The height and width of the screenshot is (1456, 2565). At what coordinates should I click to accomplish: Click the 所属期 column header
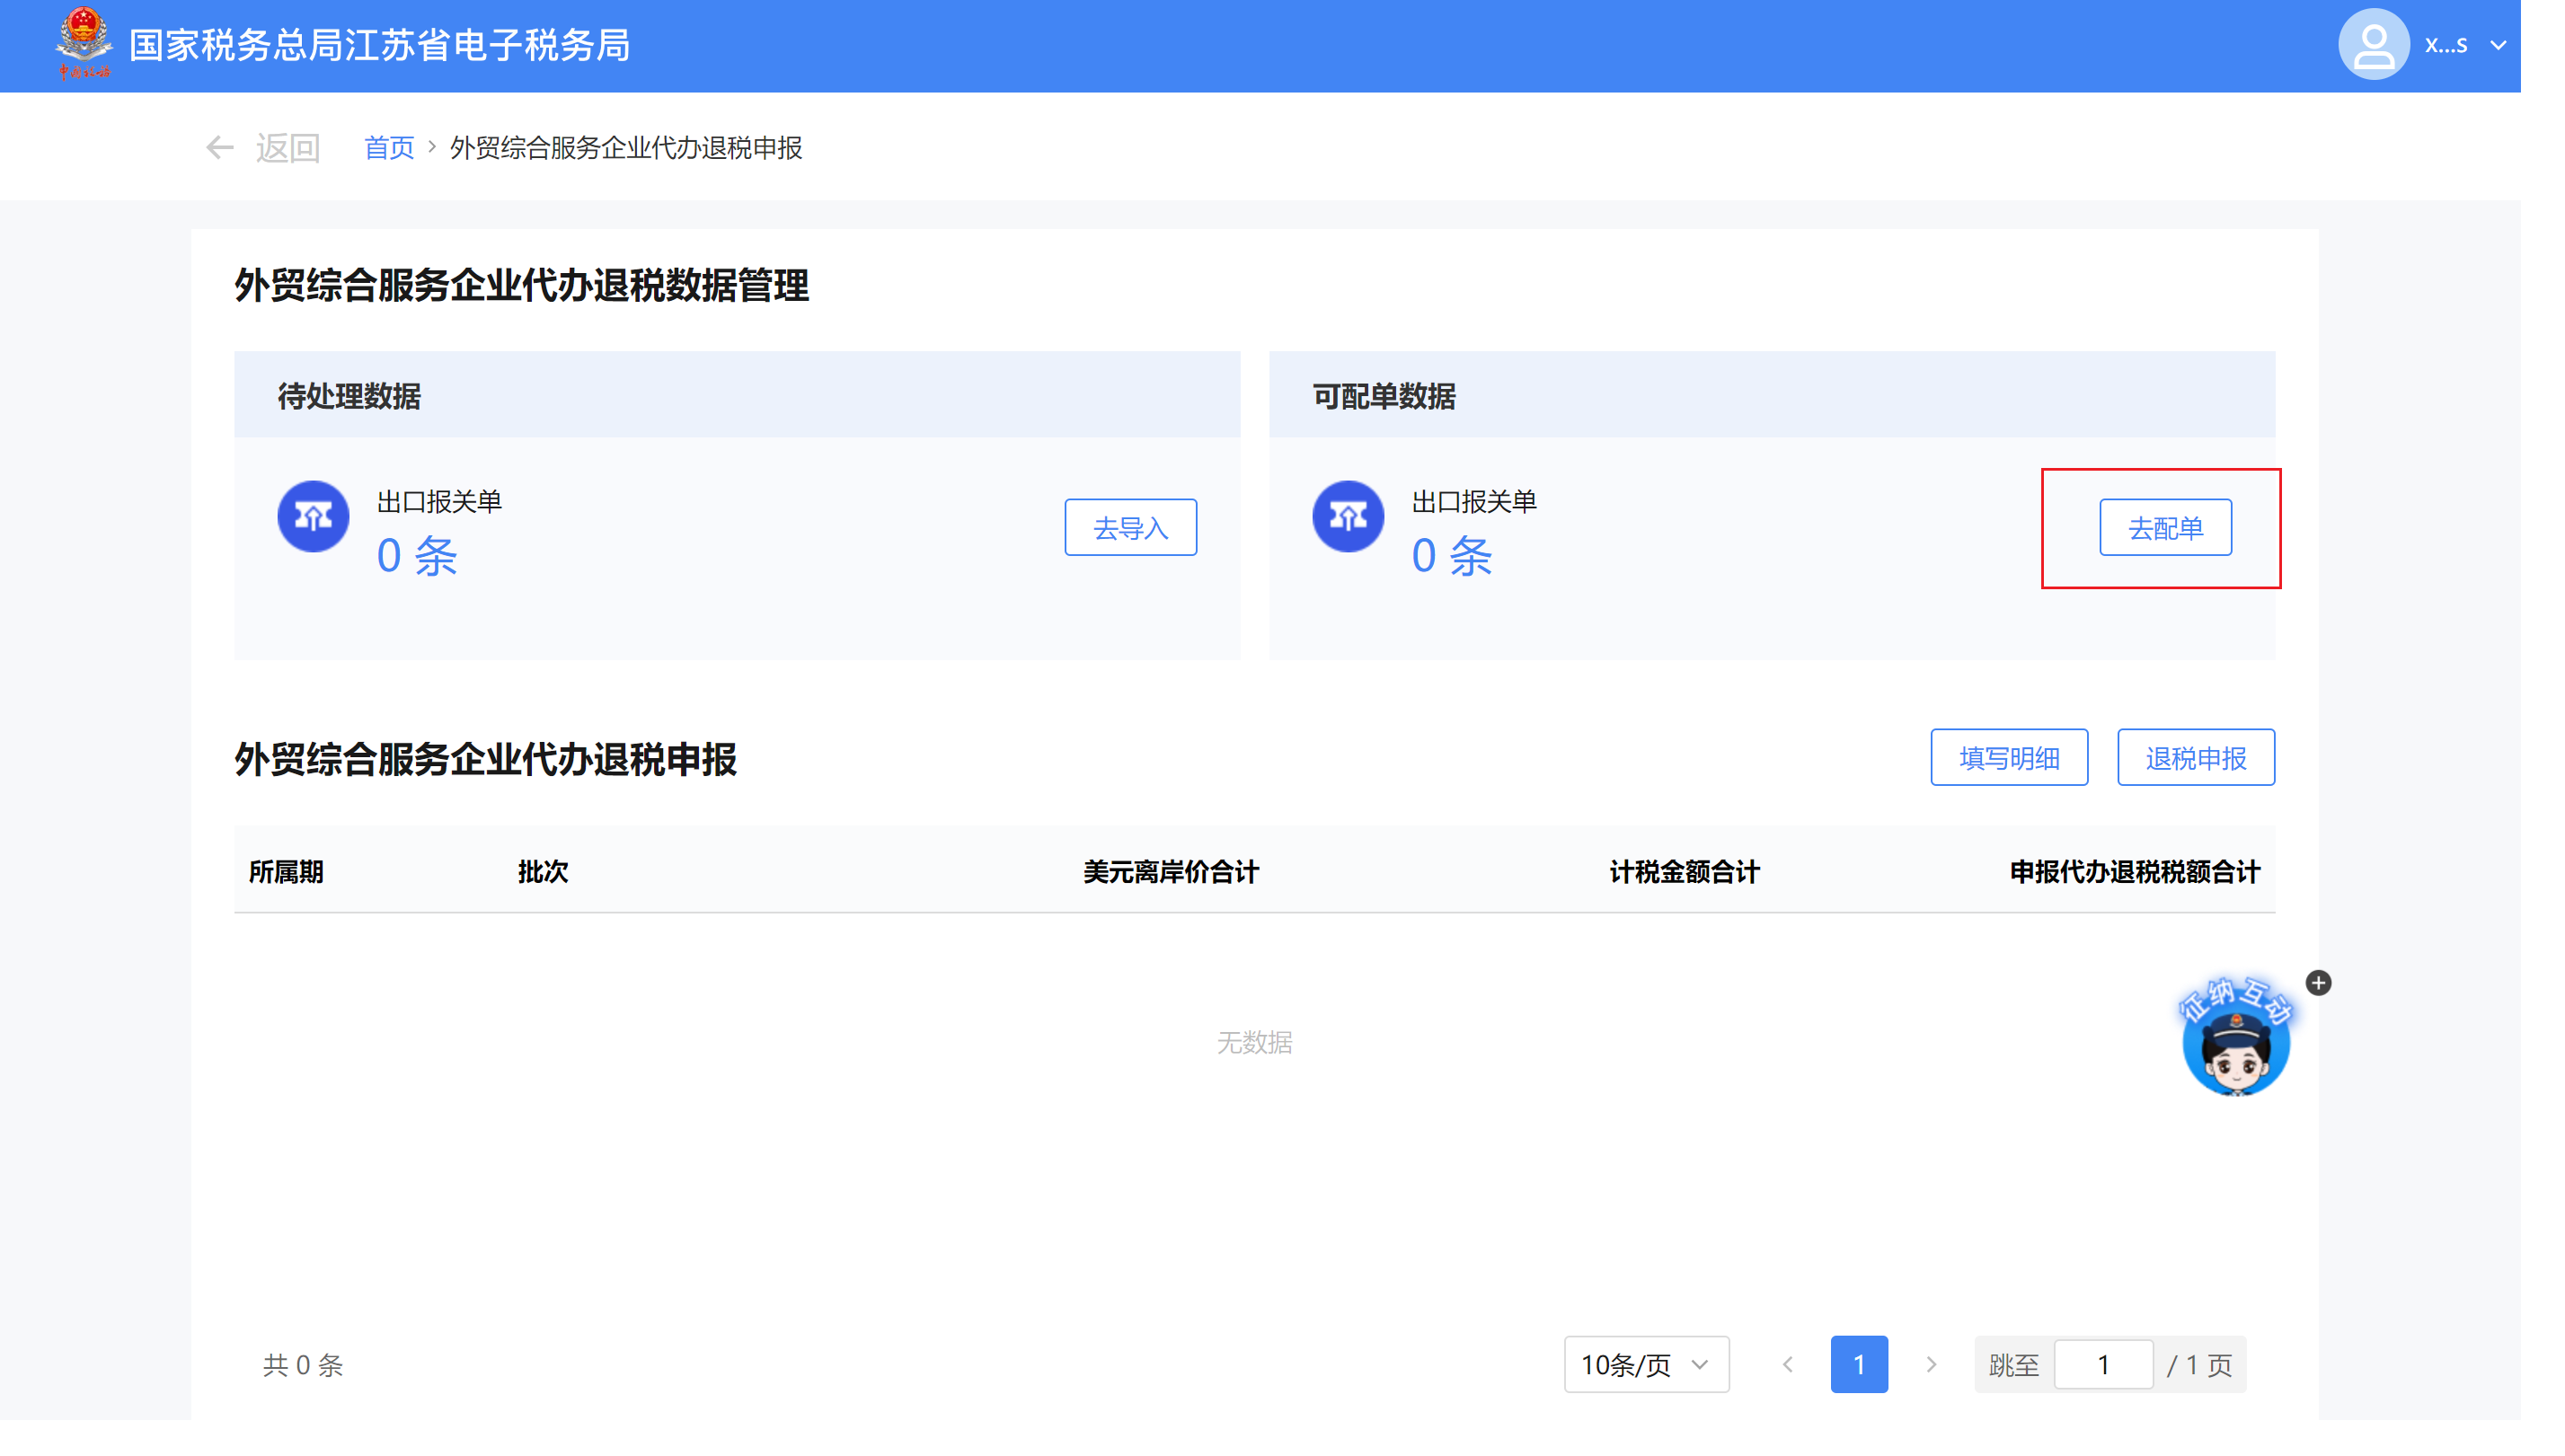pos(286,871)
